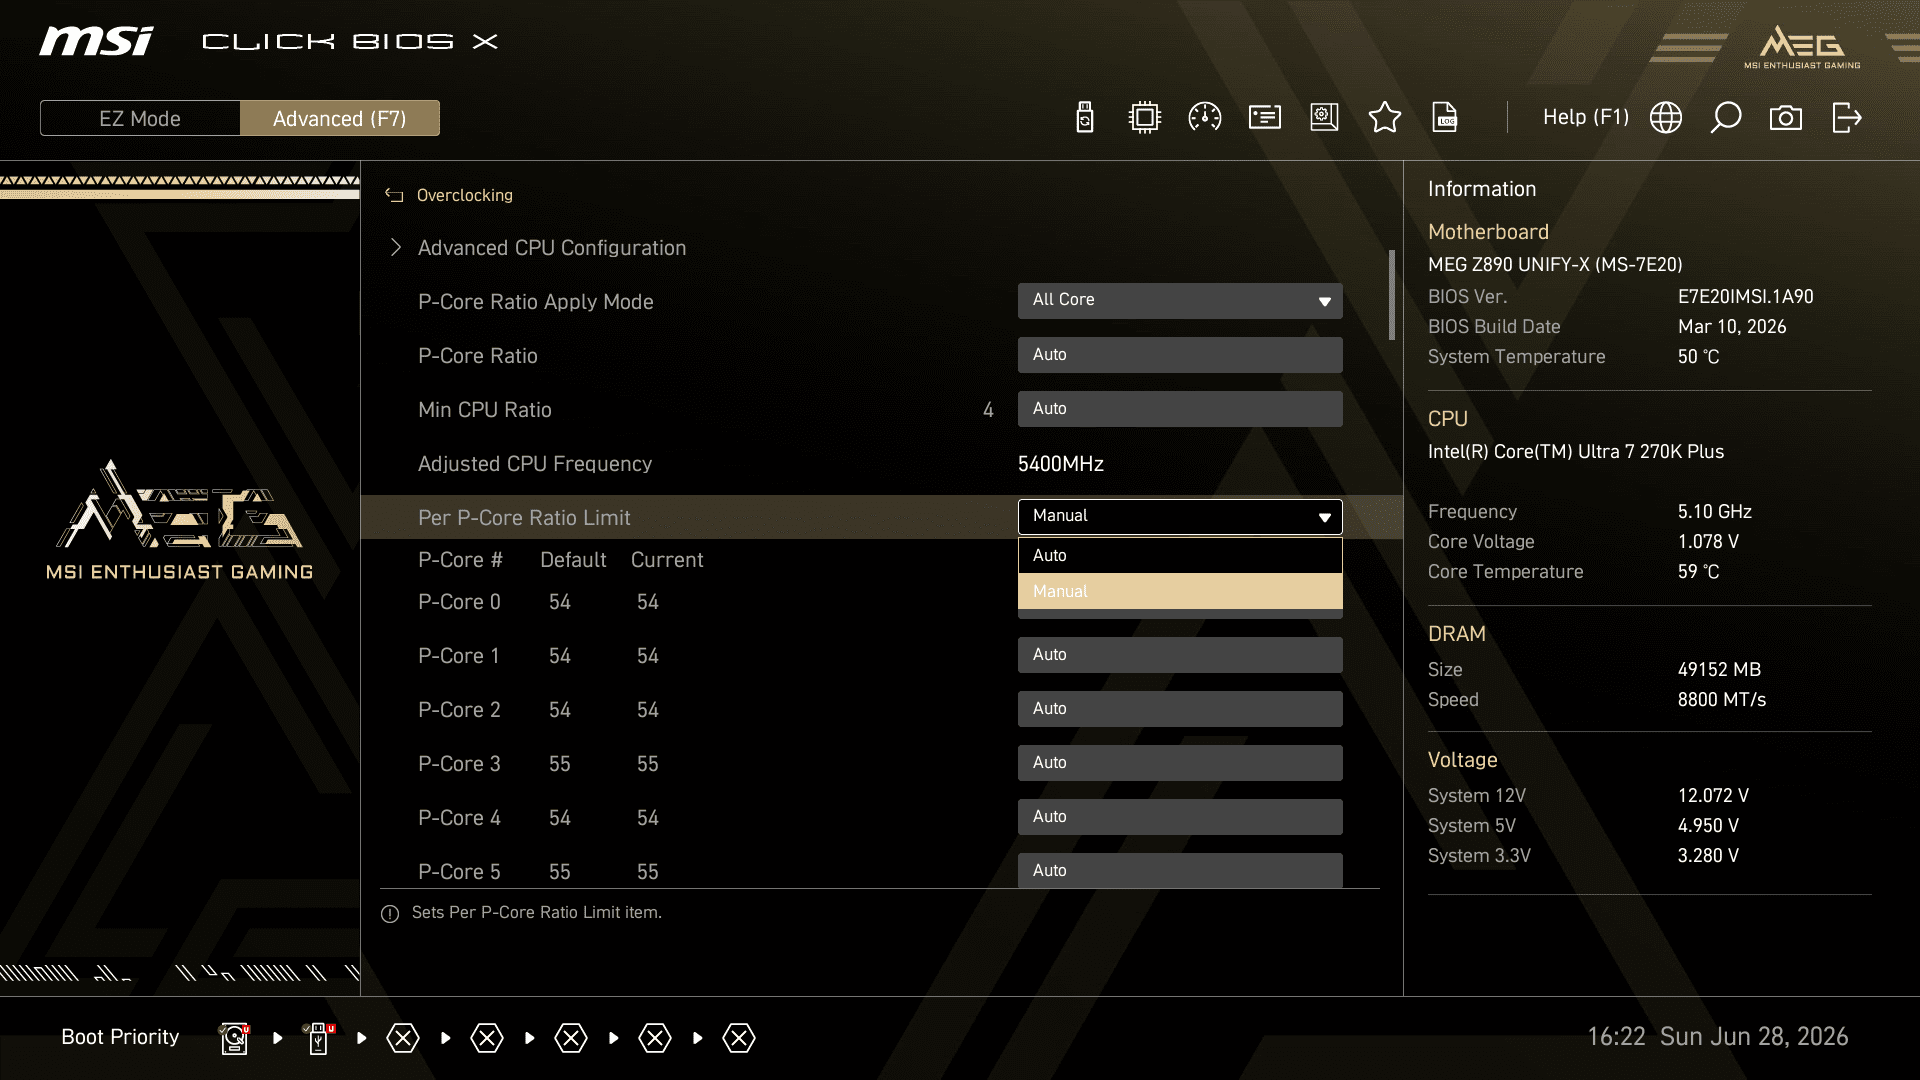Click the back arrow beside Overclocking
The image size is (1920, 1080).
point(394,196)
